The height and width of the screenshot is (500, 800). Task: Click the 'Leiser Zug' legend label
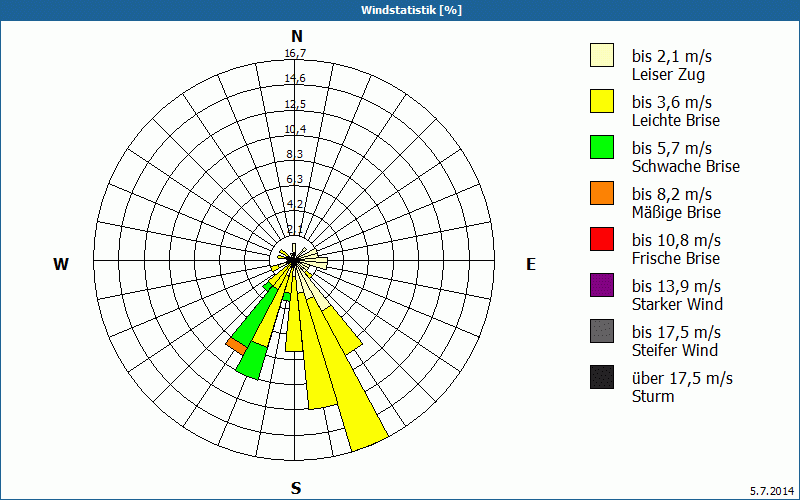668,74
